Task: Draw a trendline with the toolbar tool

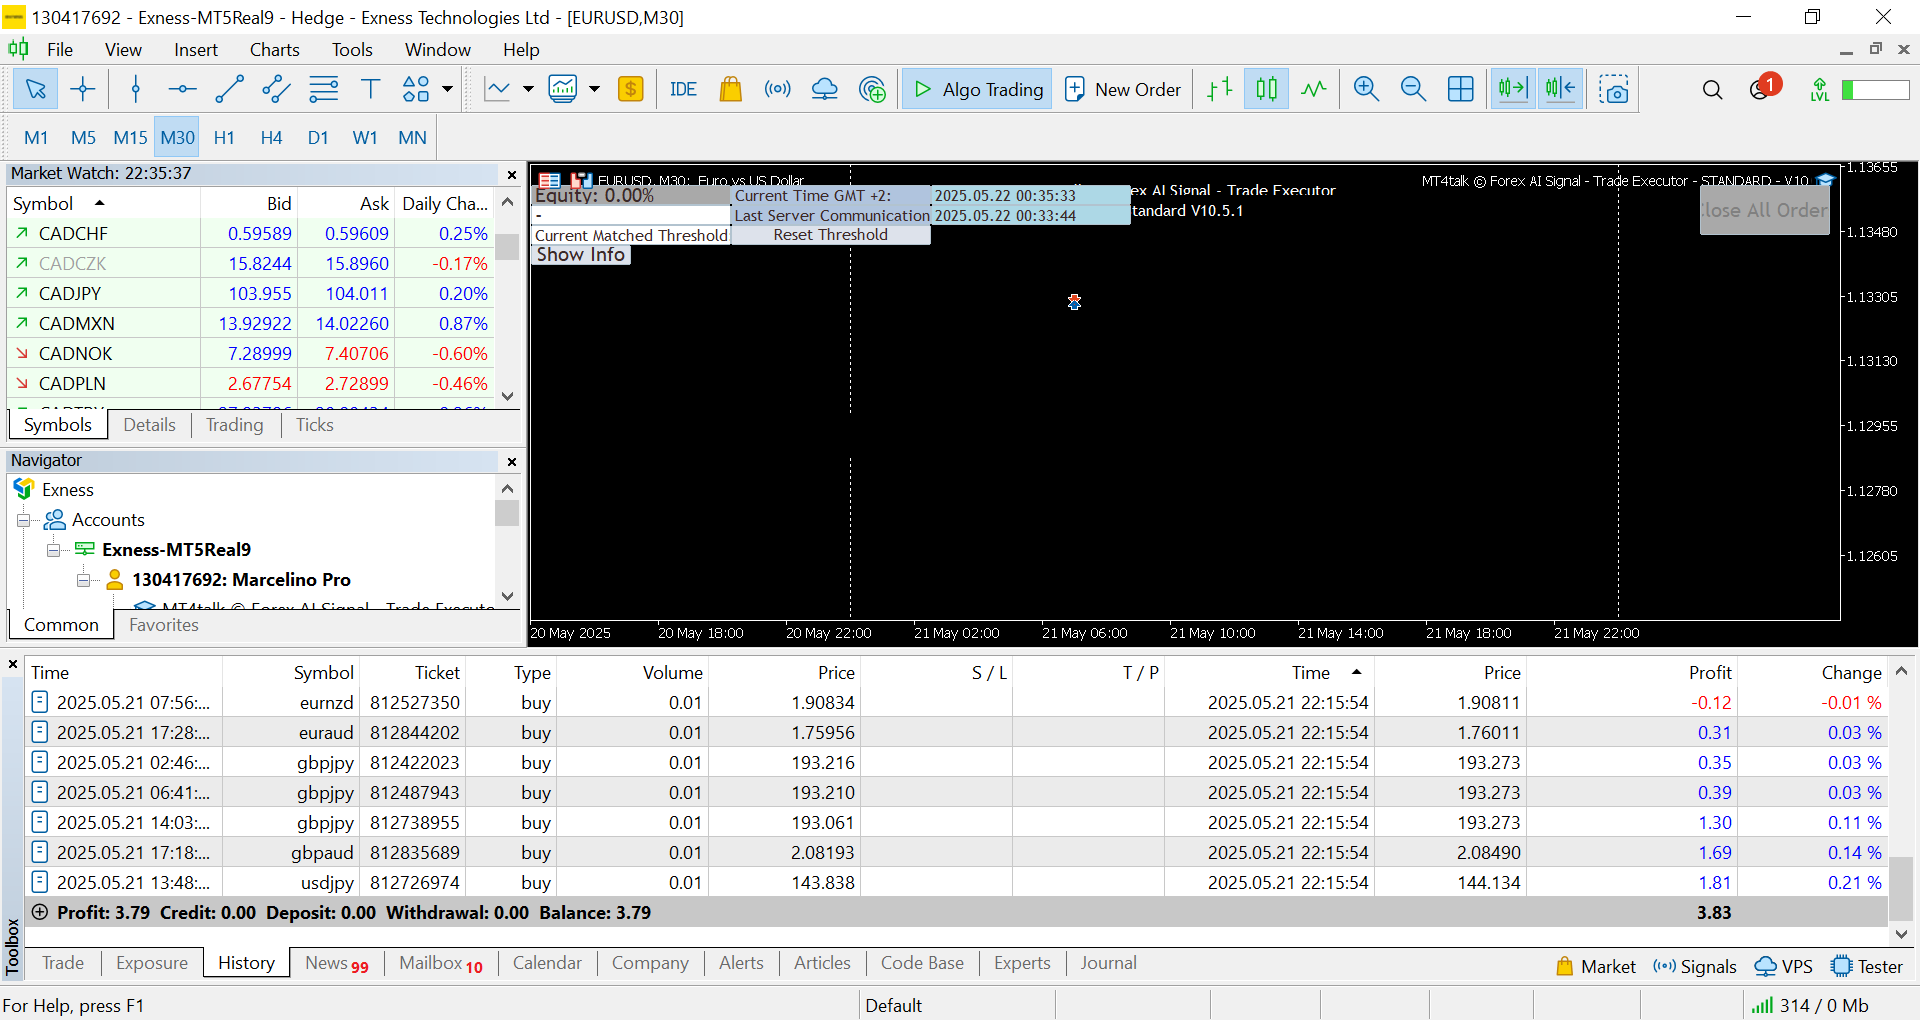Action: click(x=229, y=90)
